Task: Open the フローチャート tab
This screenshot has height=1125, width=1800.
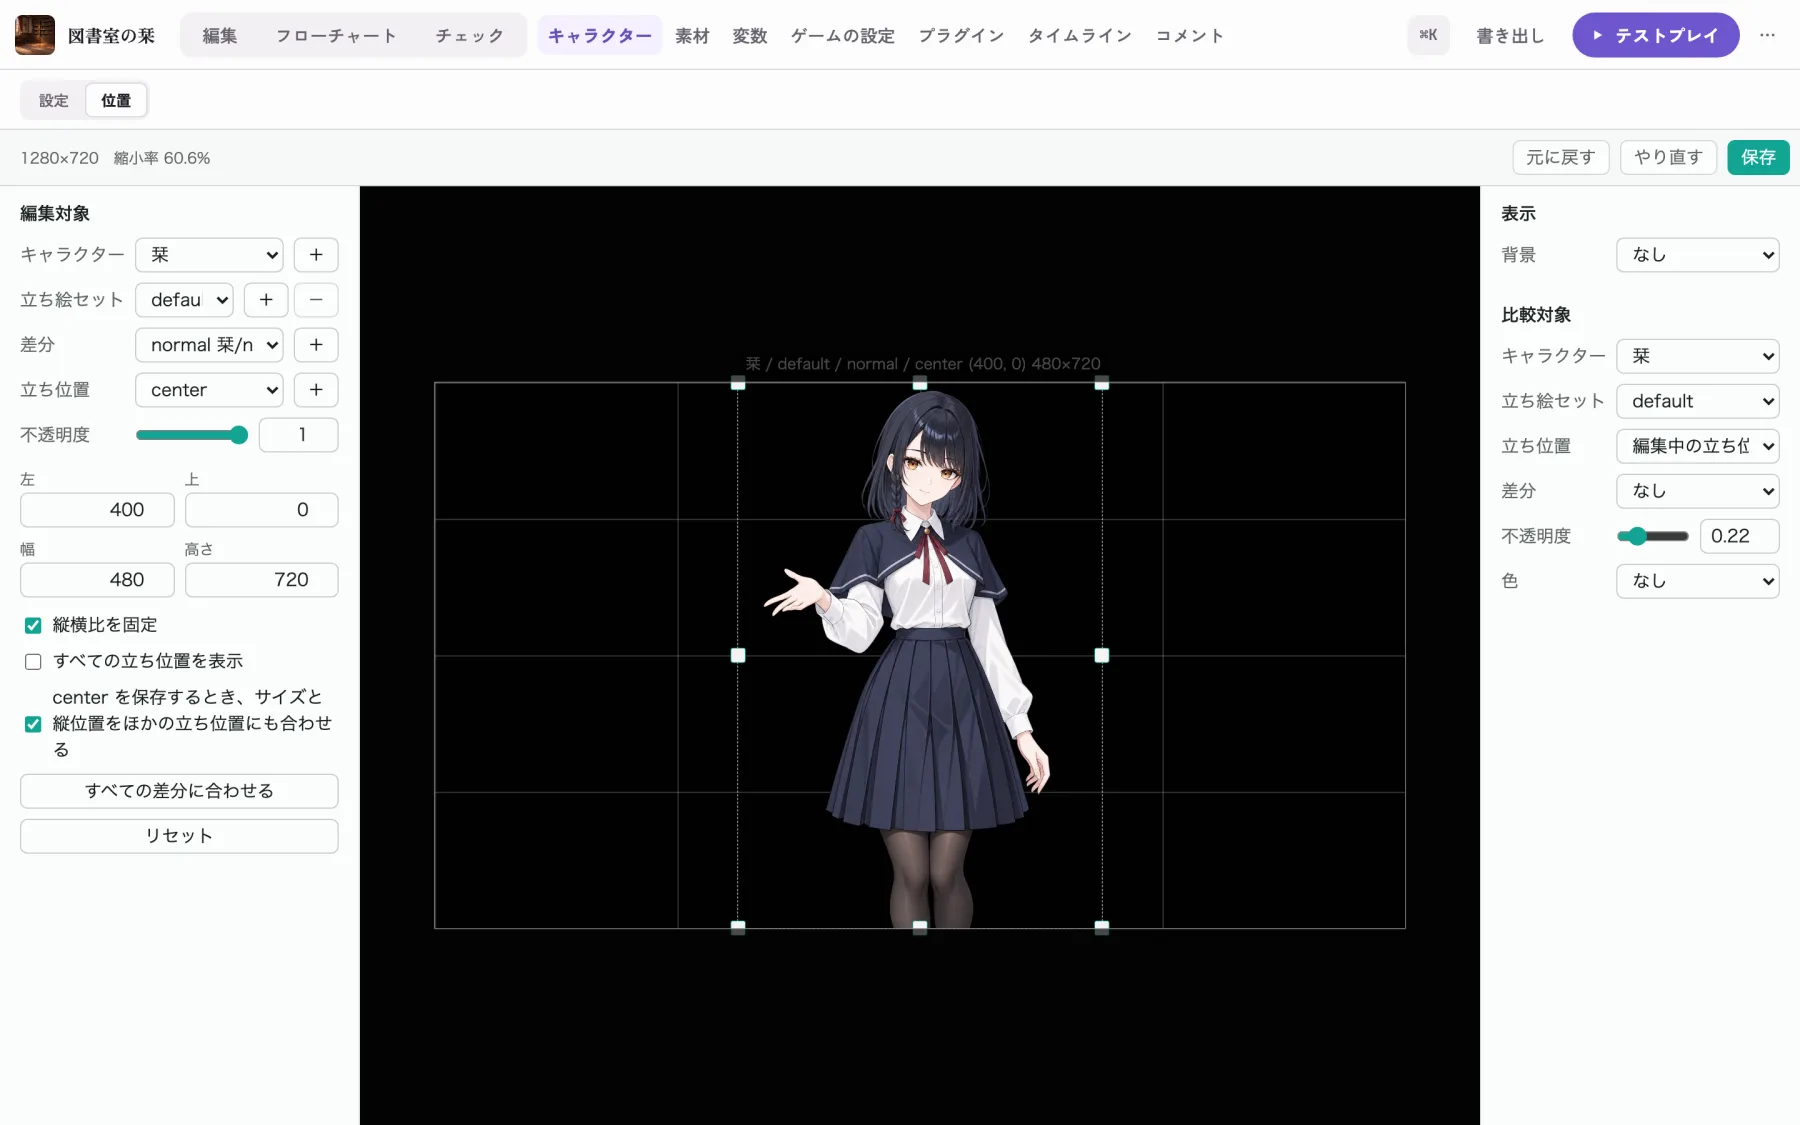Action: (x=337, y=36)
